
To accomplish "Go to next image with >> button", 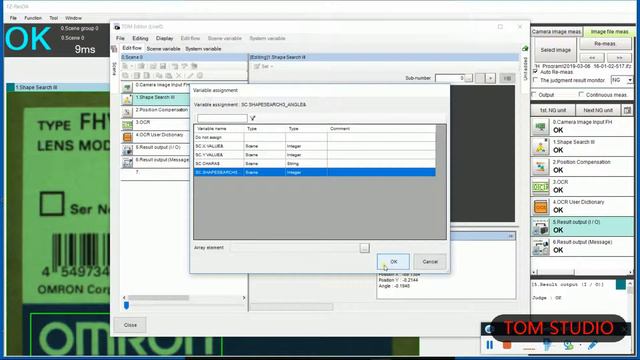I will pos(619,58).
